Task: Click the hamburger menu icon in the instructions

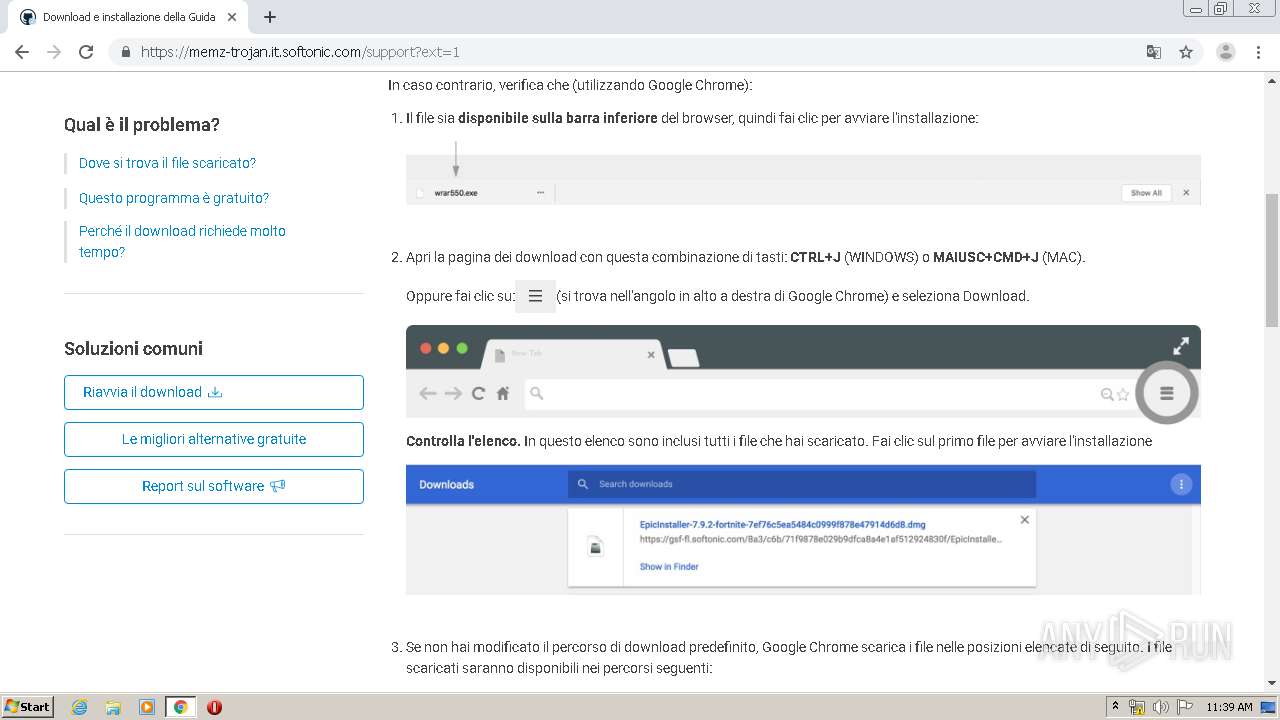Action: 535,296
